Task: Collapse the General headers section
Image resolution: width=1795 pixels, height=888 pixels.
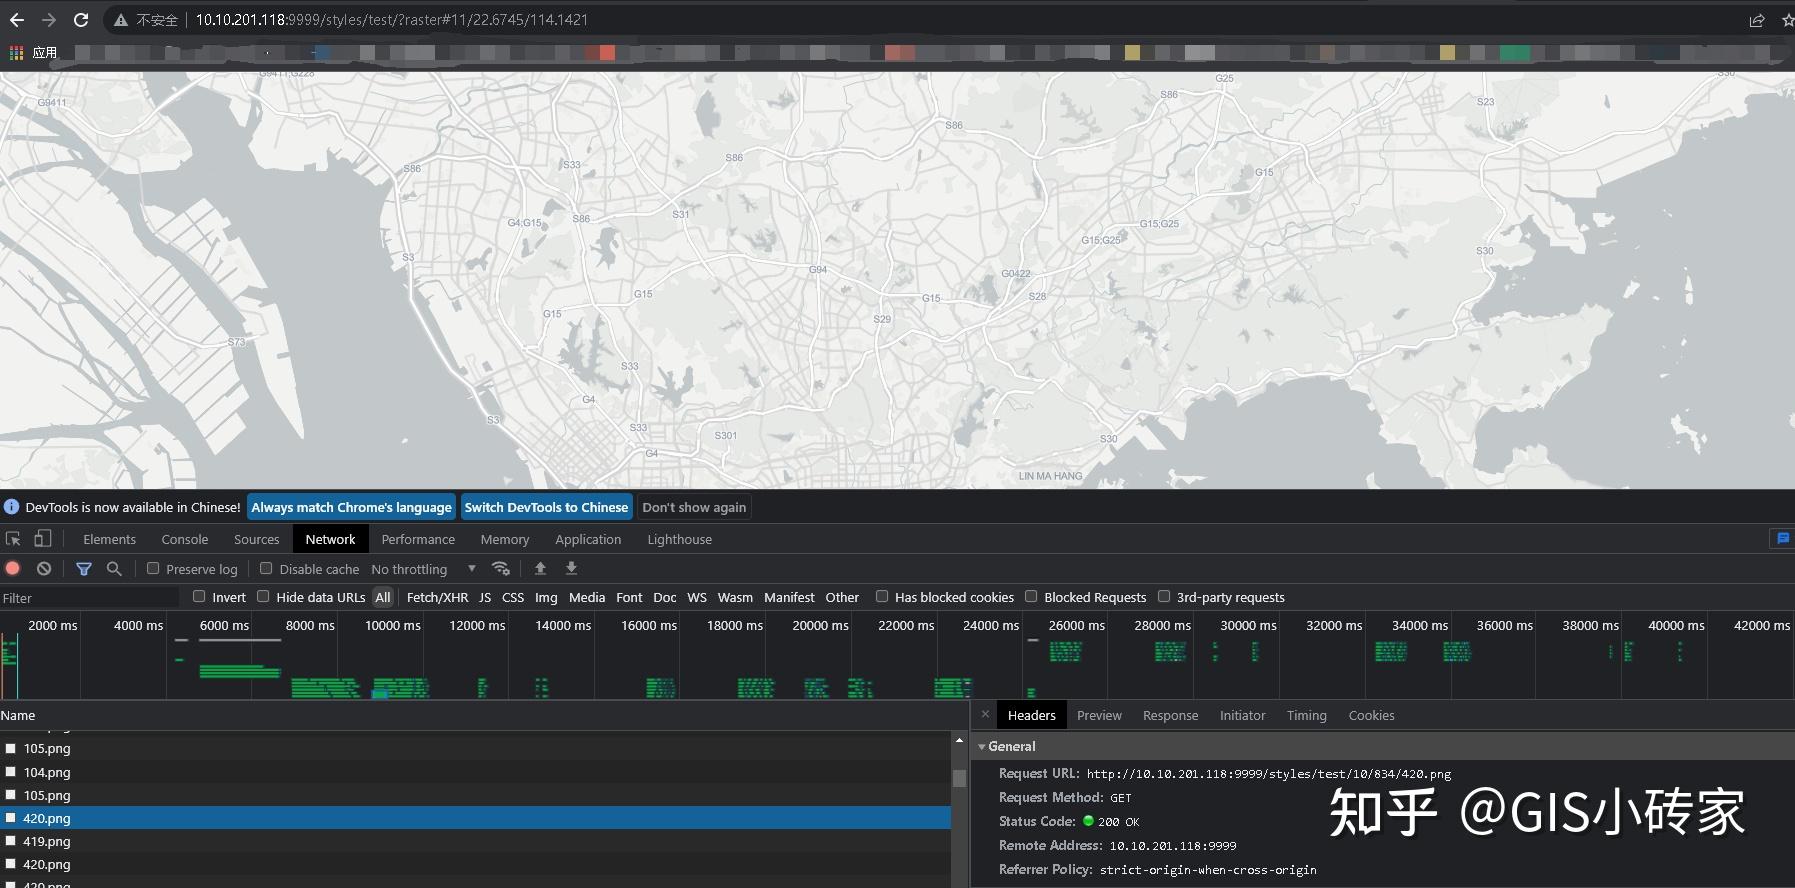Action: (982, 747)
